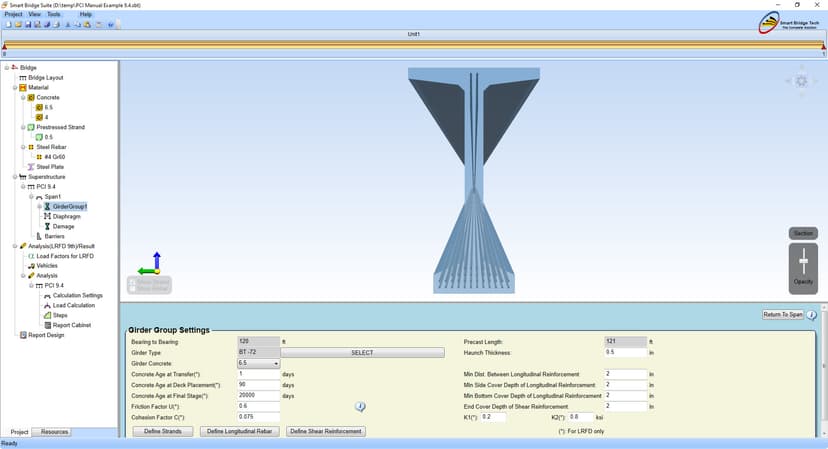The height and width of the screenshot is (449, 828).
Task: Click Define Strands button
Action: (163, 432)
